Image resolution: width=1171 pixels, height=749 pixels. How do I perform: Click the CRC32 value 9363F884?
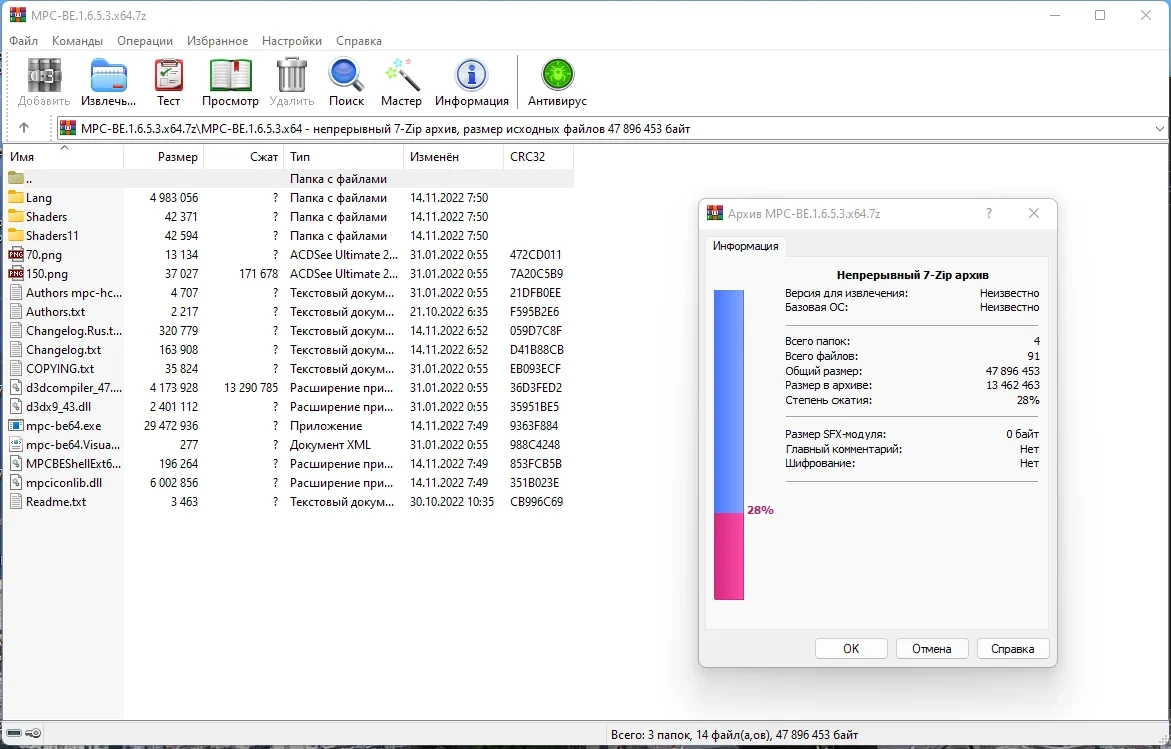click(x=534, y=426)
